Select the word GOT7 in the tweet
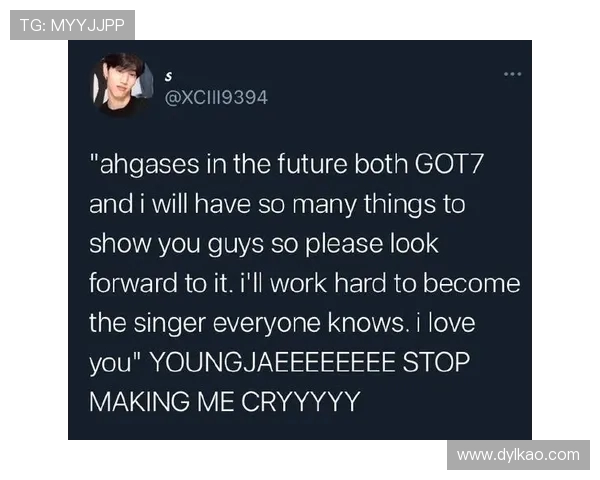The image size is (600, 480). pyautogui.click(x=450, y=164)
